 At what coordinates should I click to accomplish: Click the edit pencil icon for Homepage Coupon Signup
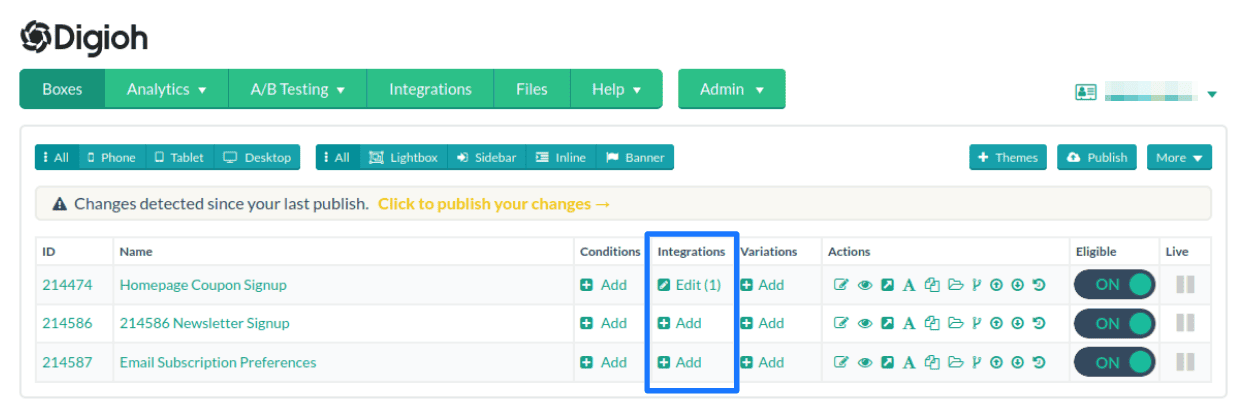pos(841,285)
